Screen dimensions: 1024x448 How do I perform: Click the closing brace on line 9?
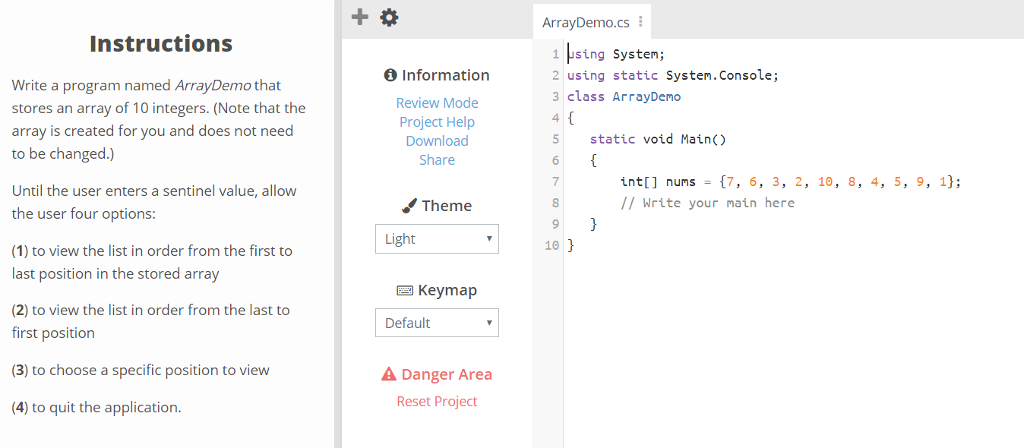[x=594, y=224]
